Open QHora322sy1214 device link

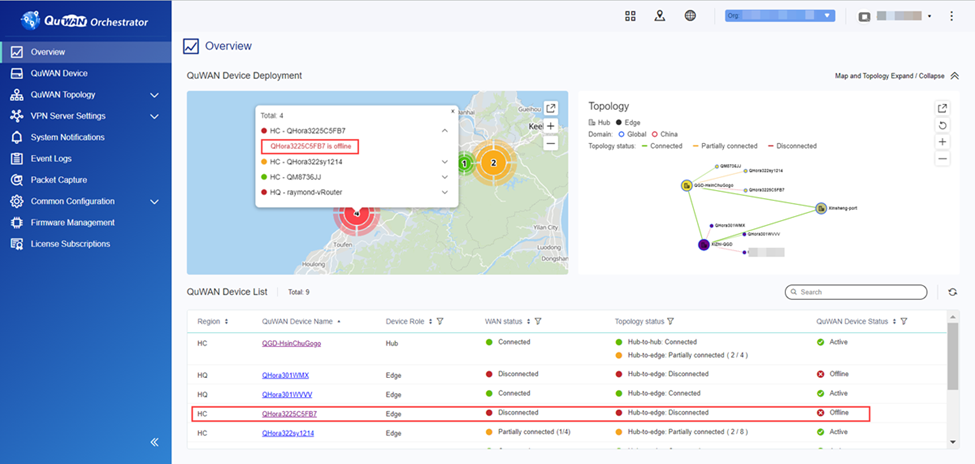click(288, 432)
